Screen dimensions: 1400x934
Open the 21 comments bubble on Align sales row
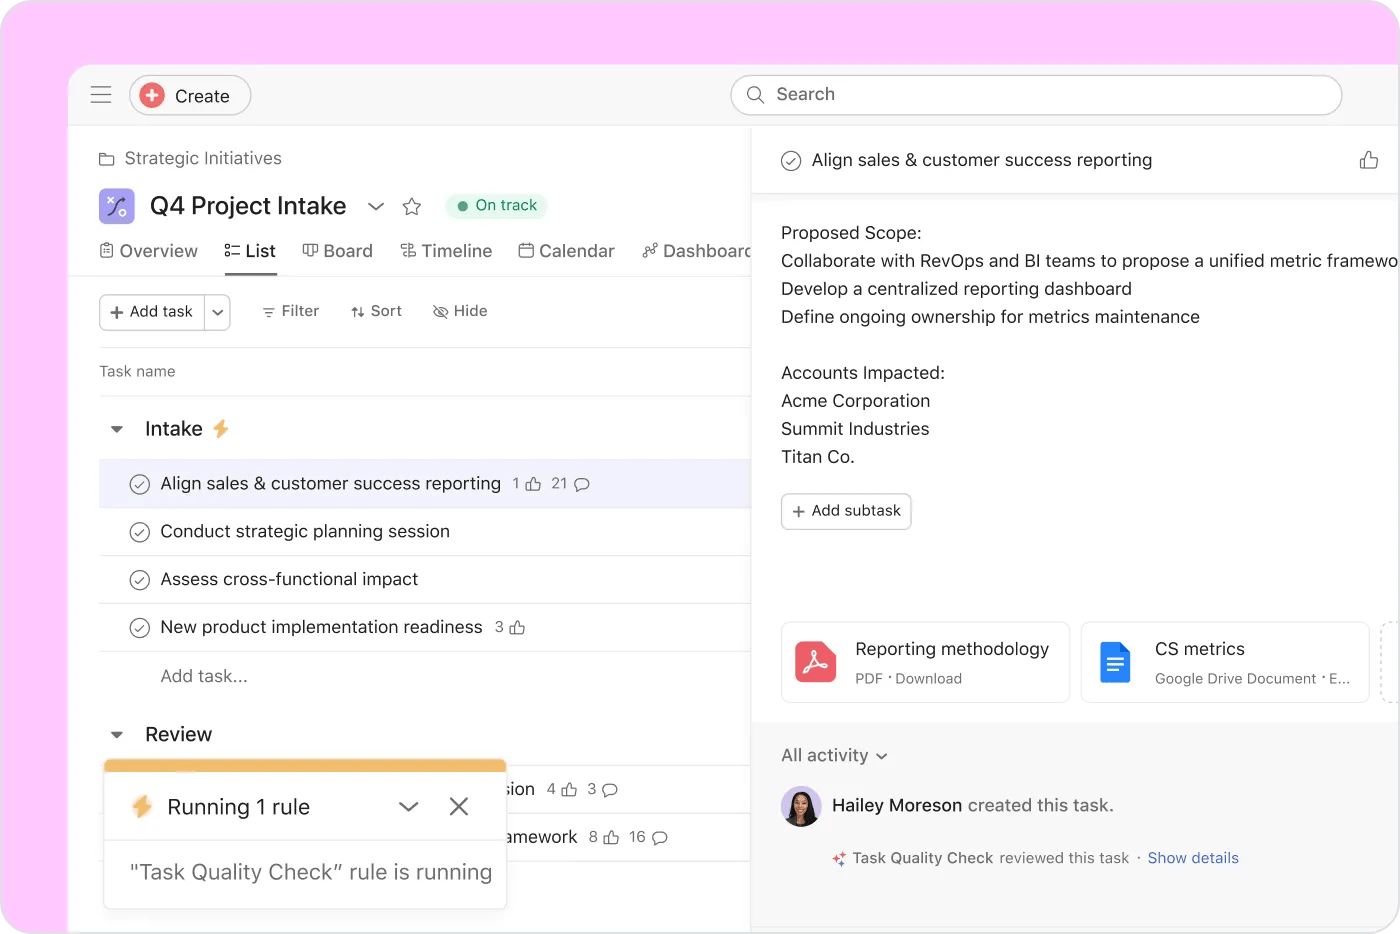click(582, 484)
